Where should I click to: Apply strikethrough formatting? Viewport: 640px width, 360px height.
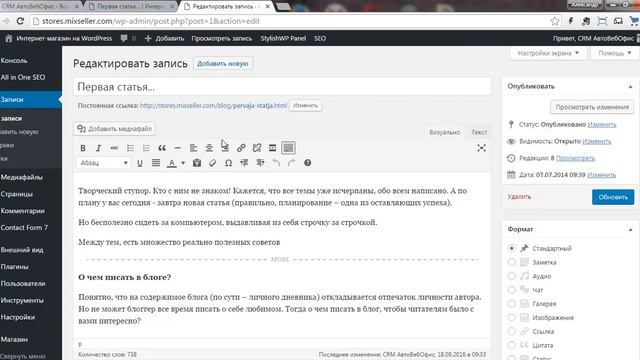(114, 148)
